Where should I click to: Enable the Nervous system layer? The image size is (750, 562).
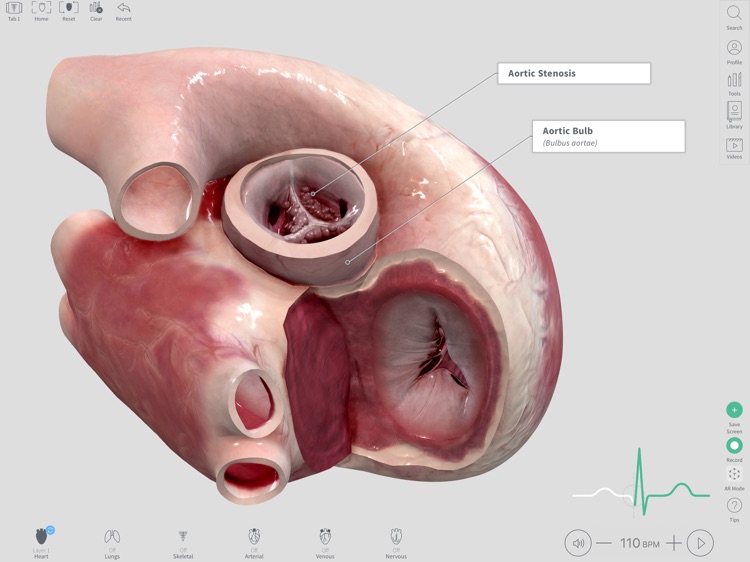[x=396, y=538]
